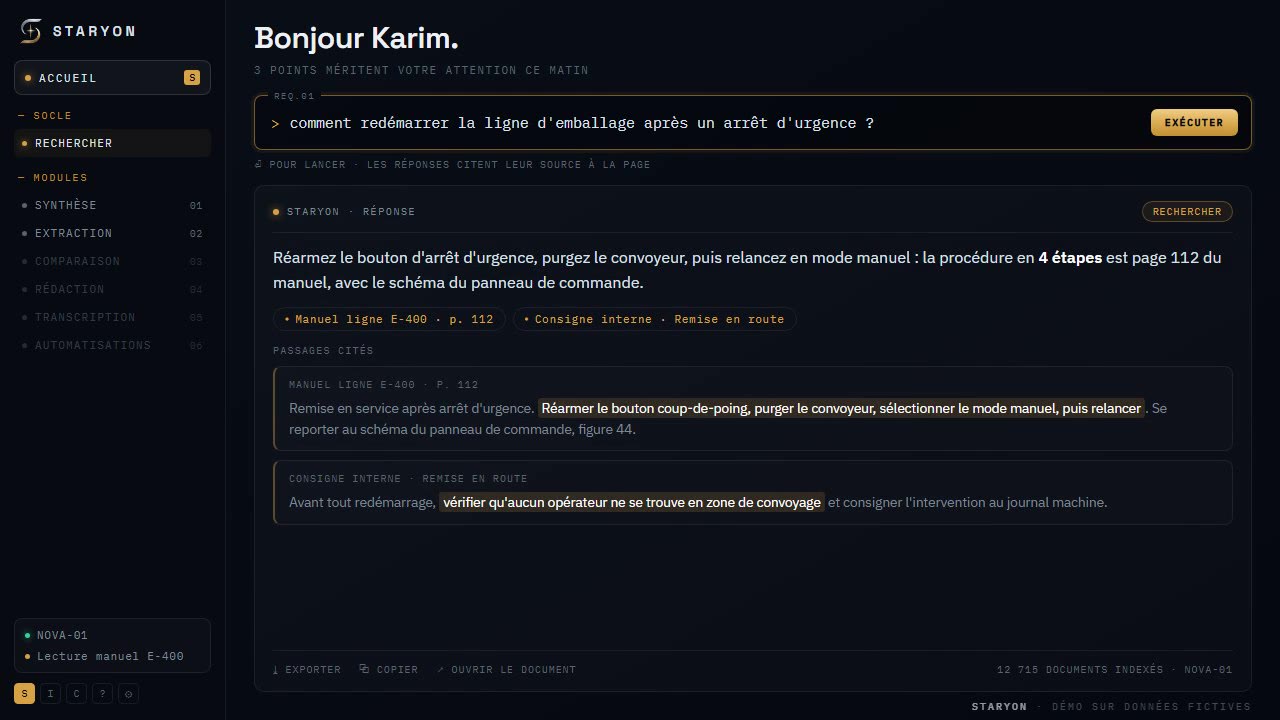Open the Synthèse module

[112, 205]
